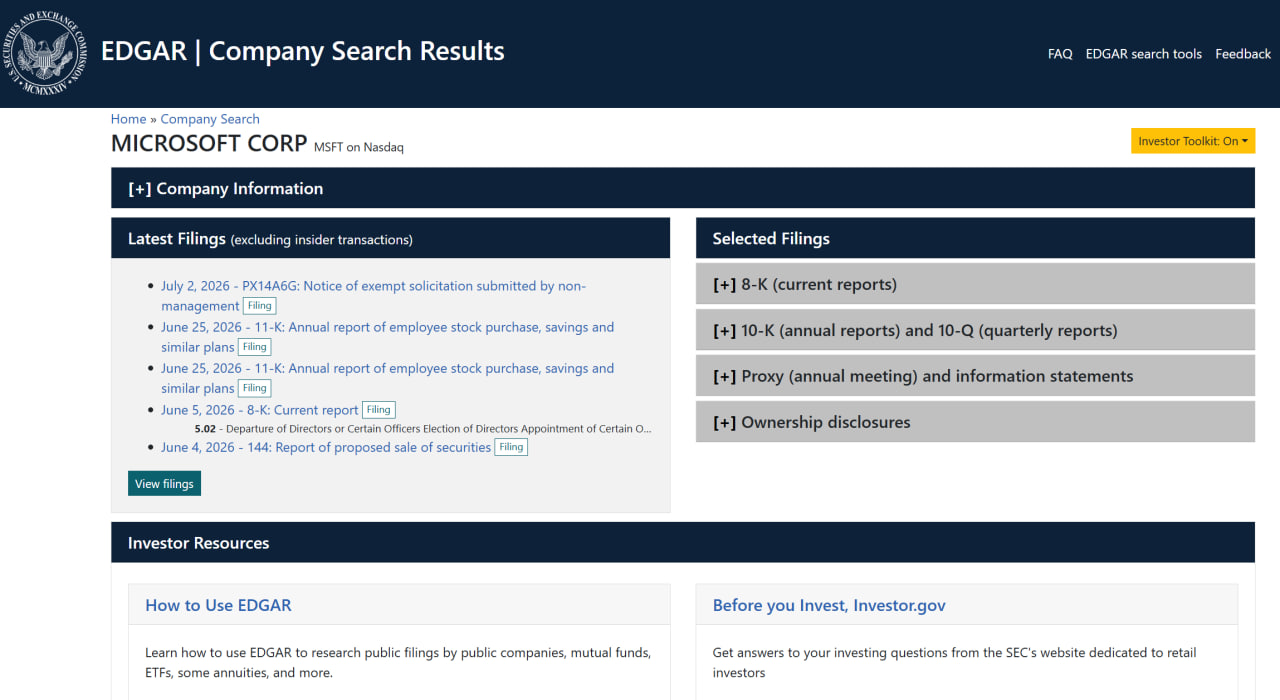Click Filing badge for PX14A6G notice

pyautogui.click(x=260, y=306)
